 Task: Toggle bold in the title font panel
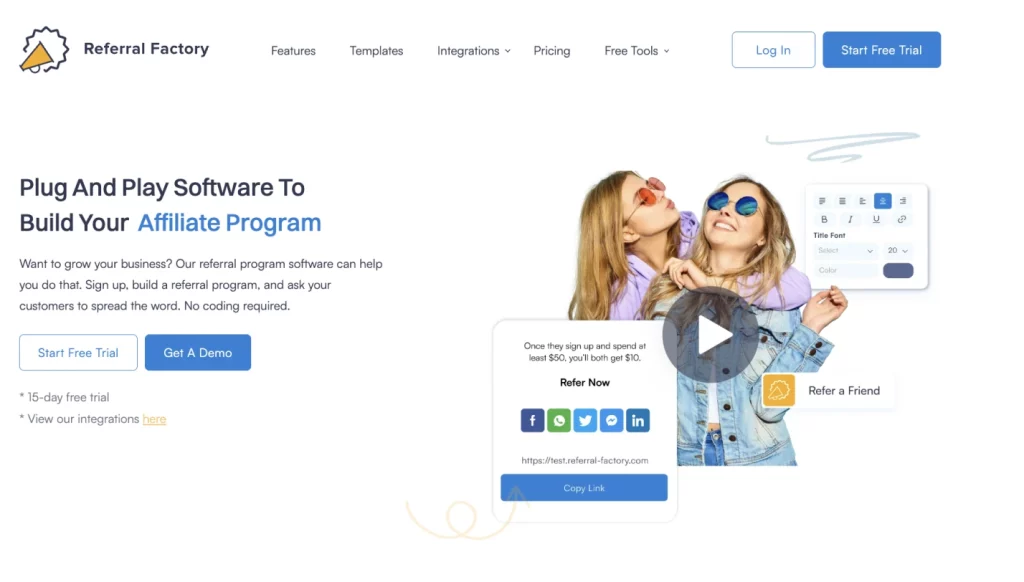click(x=824, y=219)
